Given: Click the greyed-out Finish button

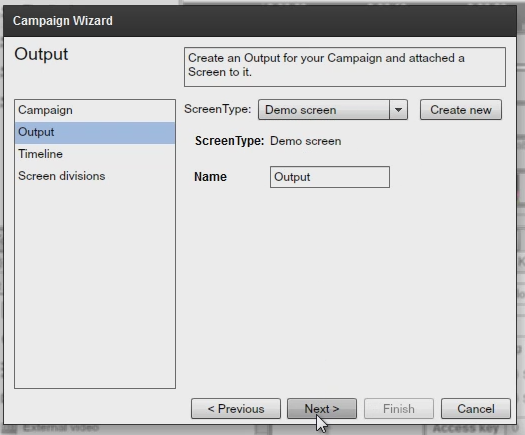Looking at the screenshot, I should (399, 409).
